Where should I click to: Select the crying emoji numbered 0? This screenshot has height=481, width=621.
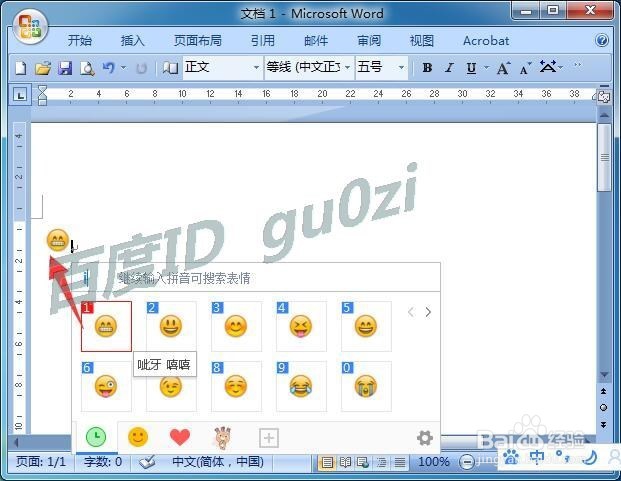point(366,386)
